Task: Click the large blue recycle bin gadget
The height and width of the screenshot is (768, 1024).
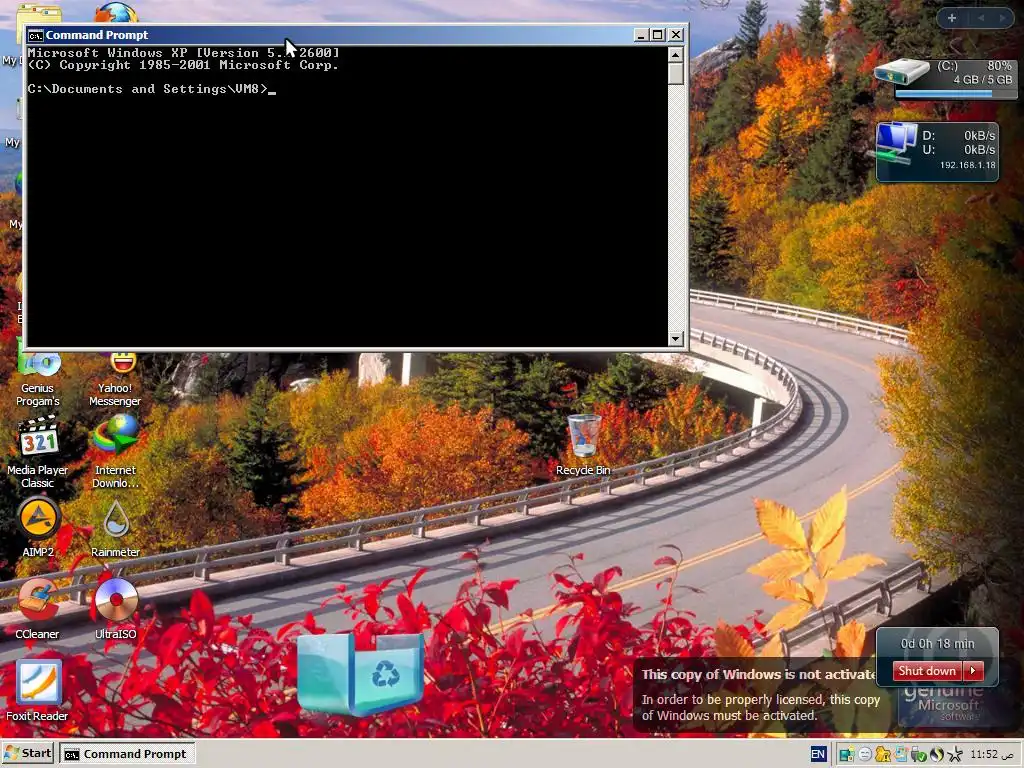Action: [359, 675]
